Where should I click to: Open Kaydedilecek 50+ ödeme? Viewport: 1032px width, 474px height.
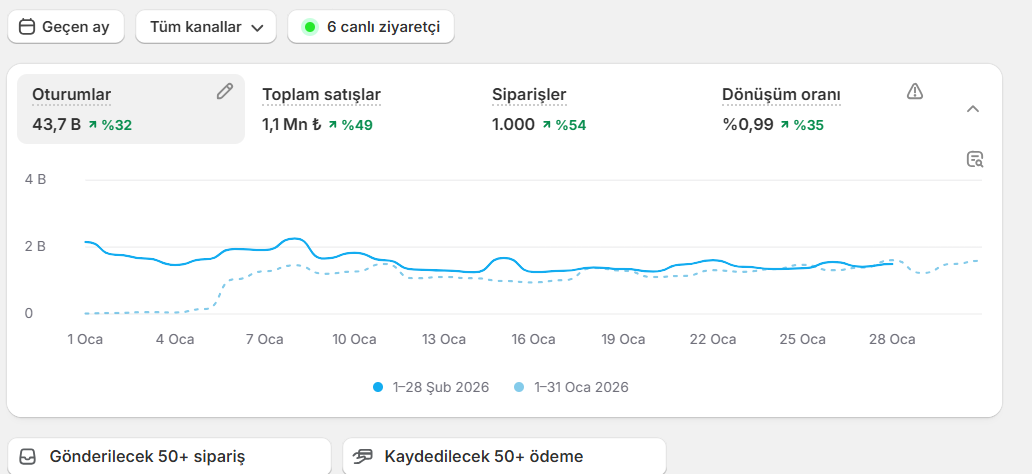[x=504, y=457]
